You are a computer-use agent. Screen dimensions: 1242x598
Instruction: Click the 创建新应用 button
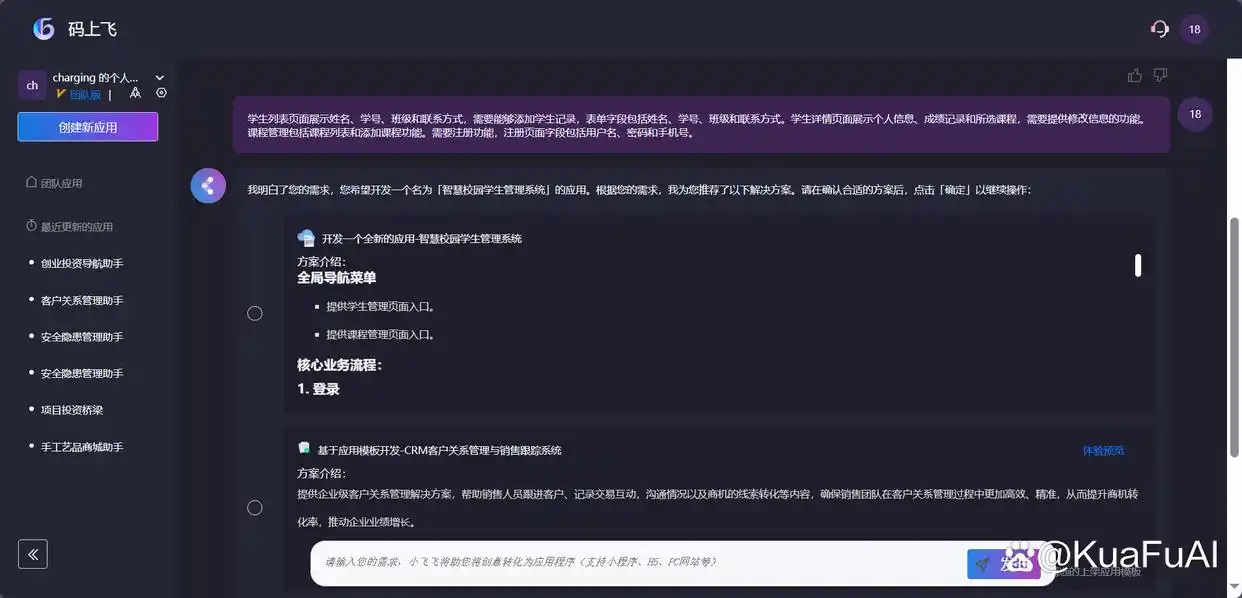pos(87,129)
